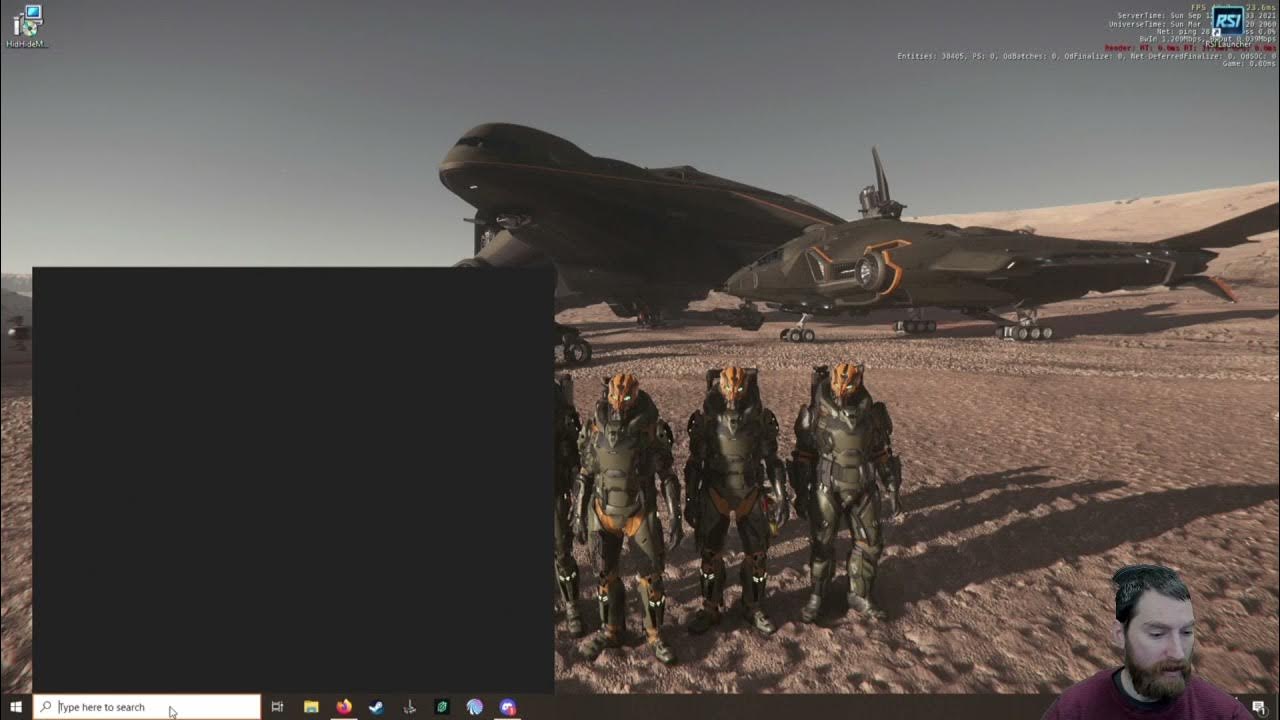The width and height of the screenshot is (1280, 720).
Task: Open the Windows Start menu
Action: pos(16,707)
